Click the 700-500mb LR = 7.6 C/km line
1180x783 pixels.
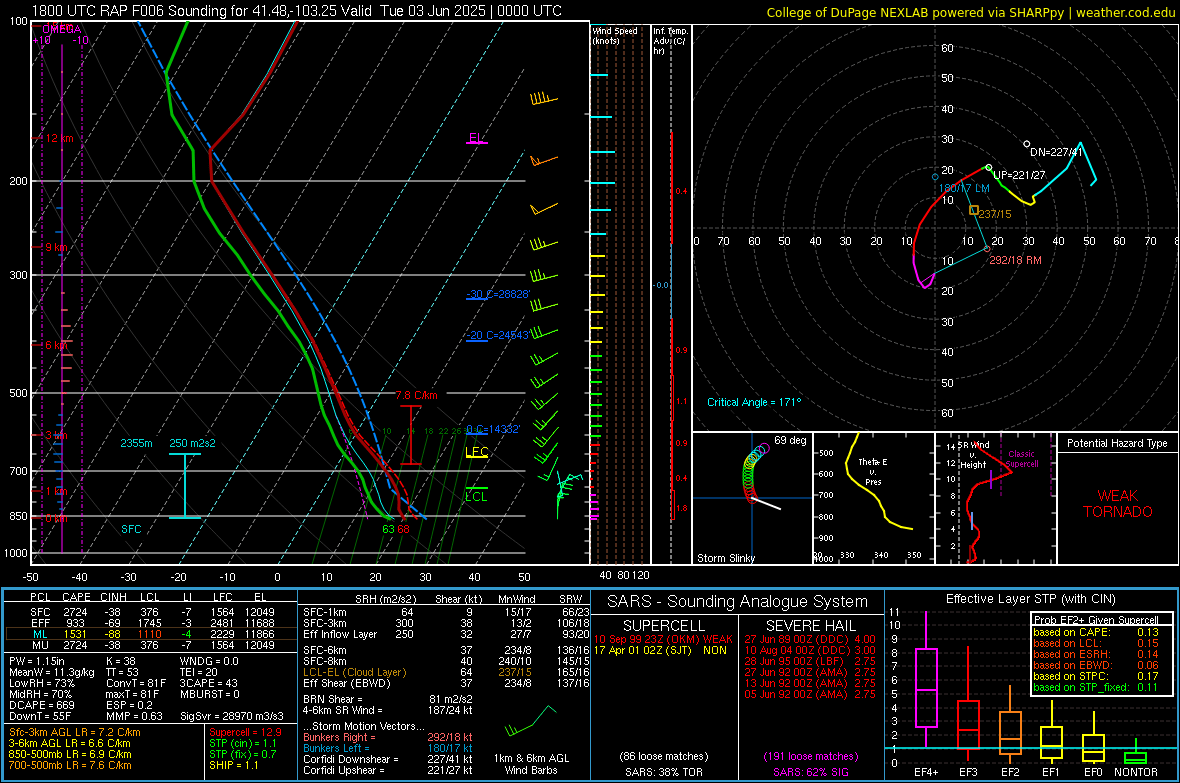coord(70,765)
